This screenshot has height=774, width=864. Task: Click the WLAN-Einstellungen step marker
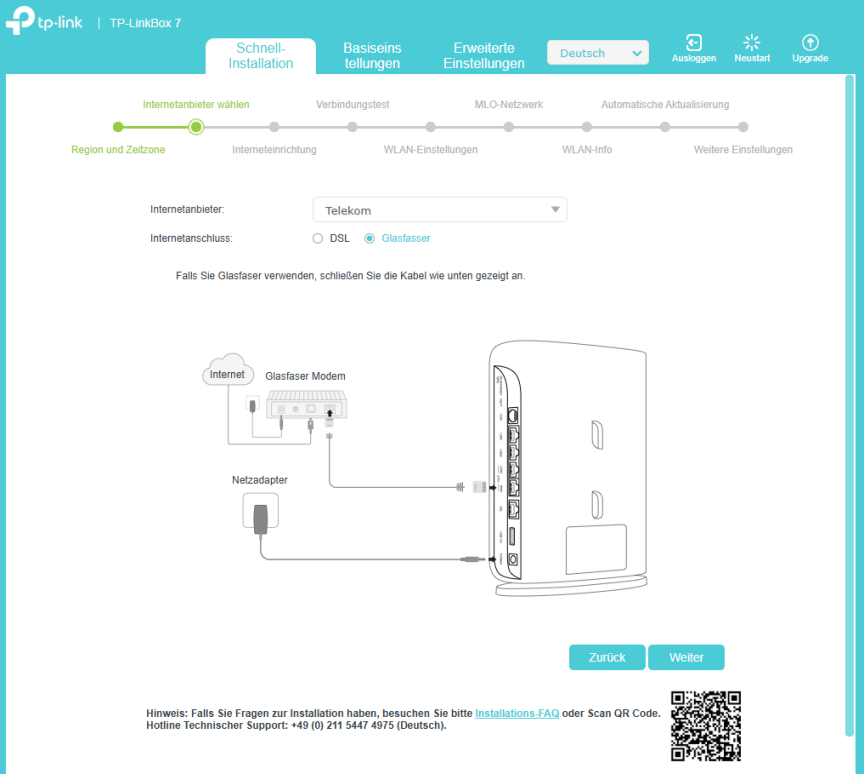(x=430, y=127)
